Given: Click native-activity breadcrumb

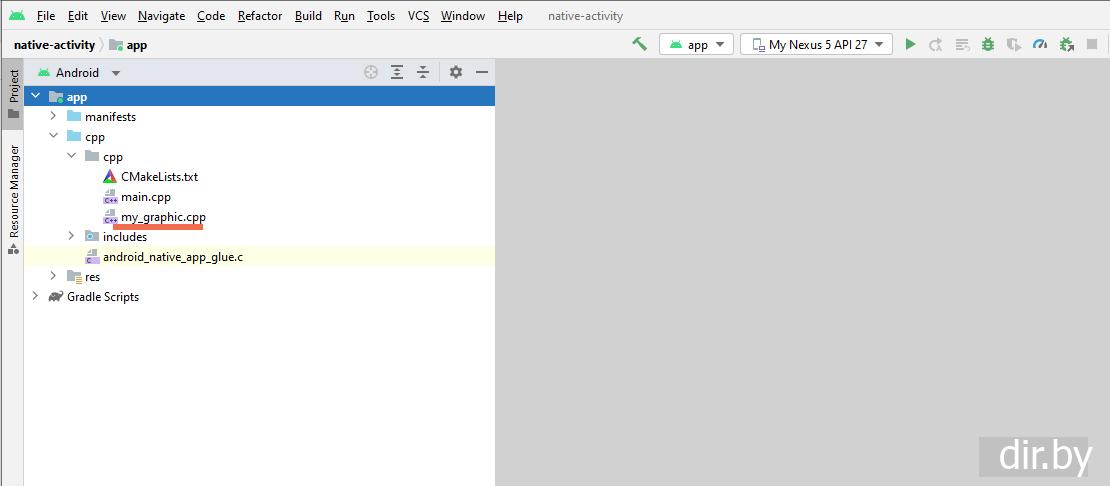Looking at the screenshot, I should pos(55,45).
